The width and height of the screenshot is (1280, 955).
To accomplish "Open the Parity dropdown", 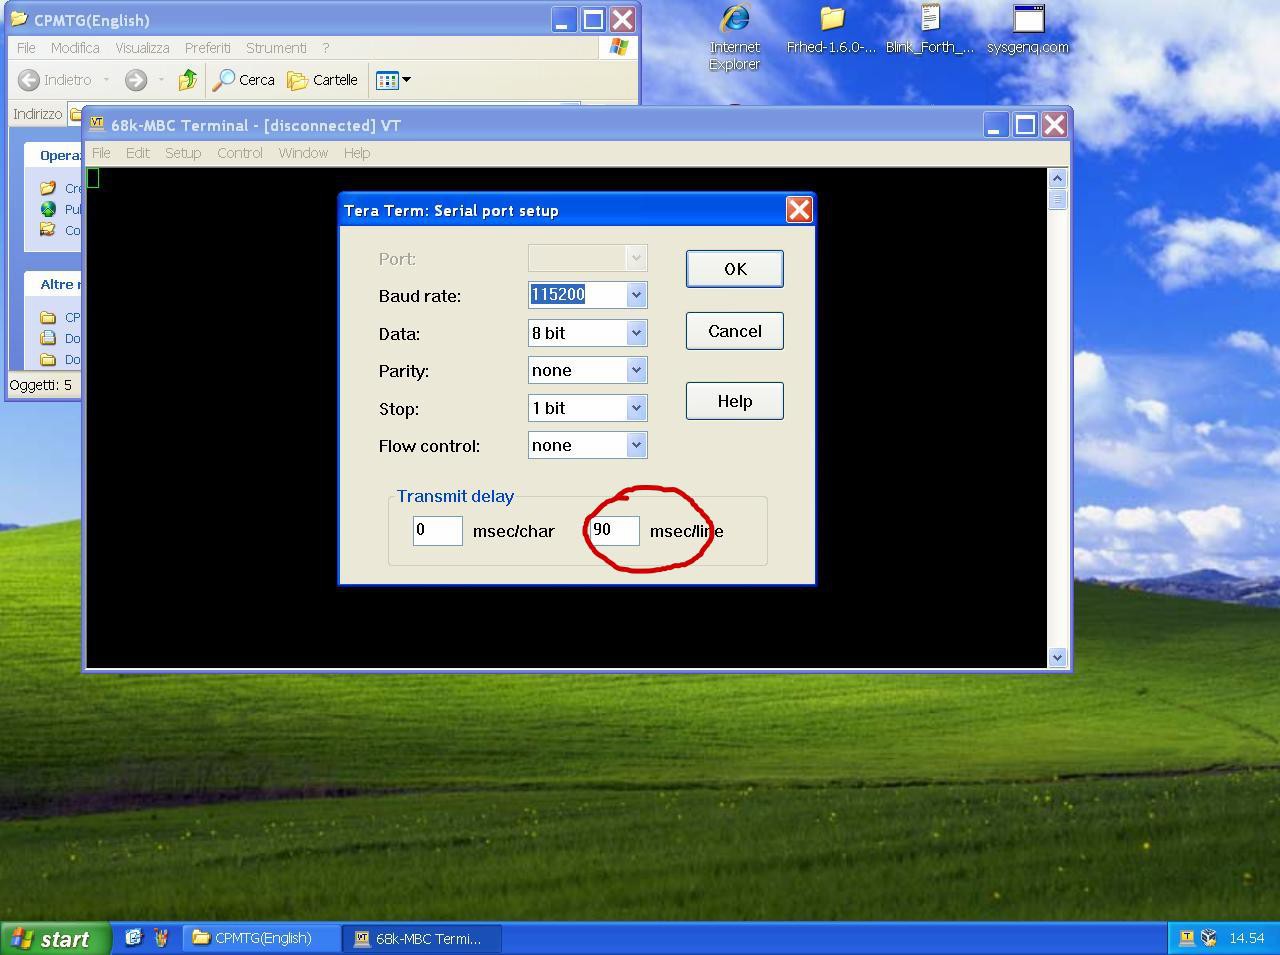I will point(636,370).
